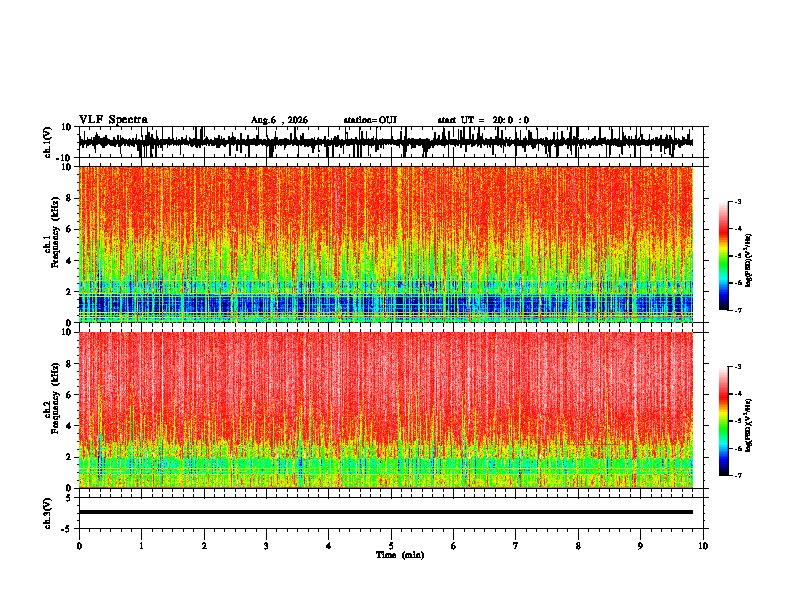This screenshot has width=792, height=612.
Task: Click the "10" tick label on time axis
Action: [703, 546]
